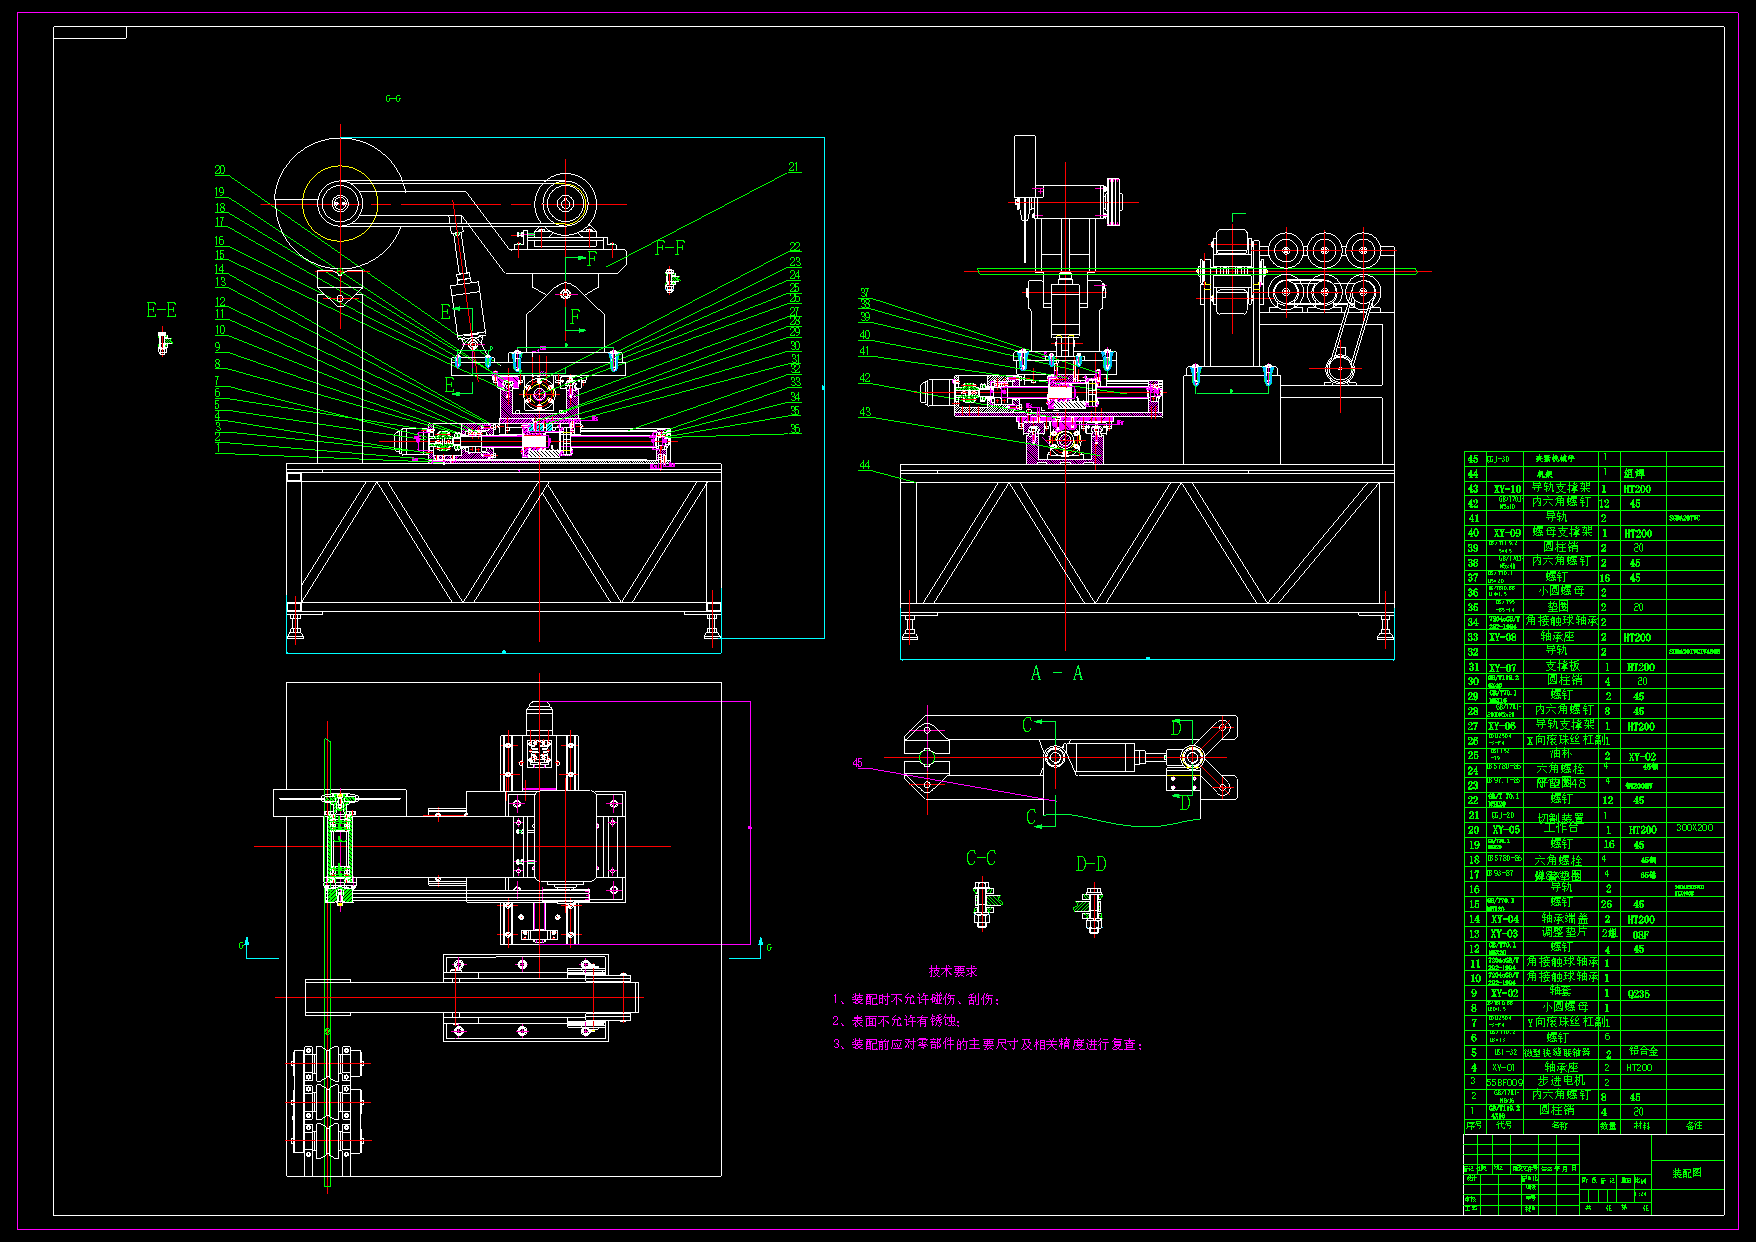Select code XY-06 in the parts list
Viewport: 1756px width, 1242px height.
point(1503,727)
